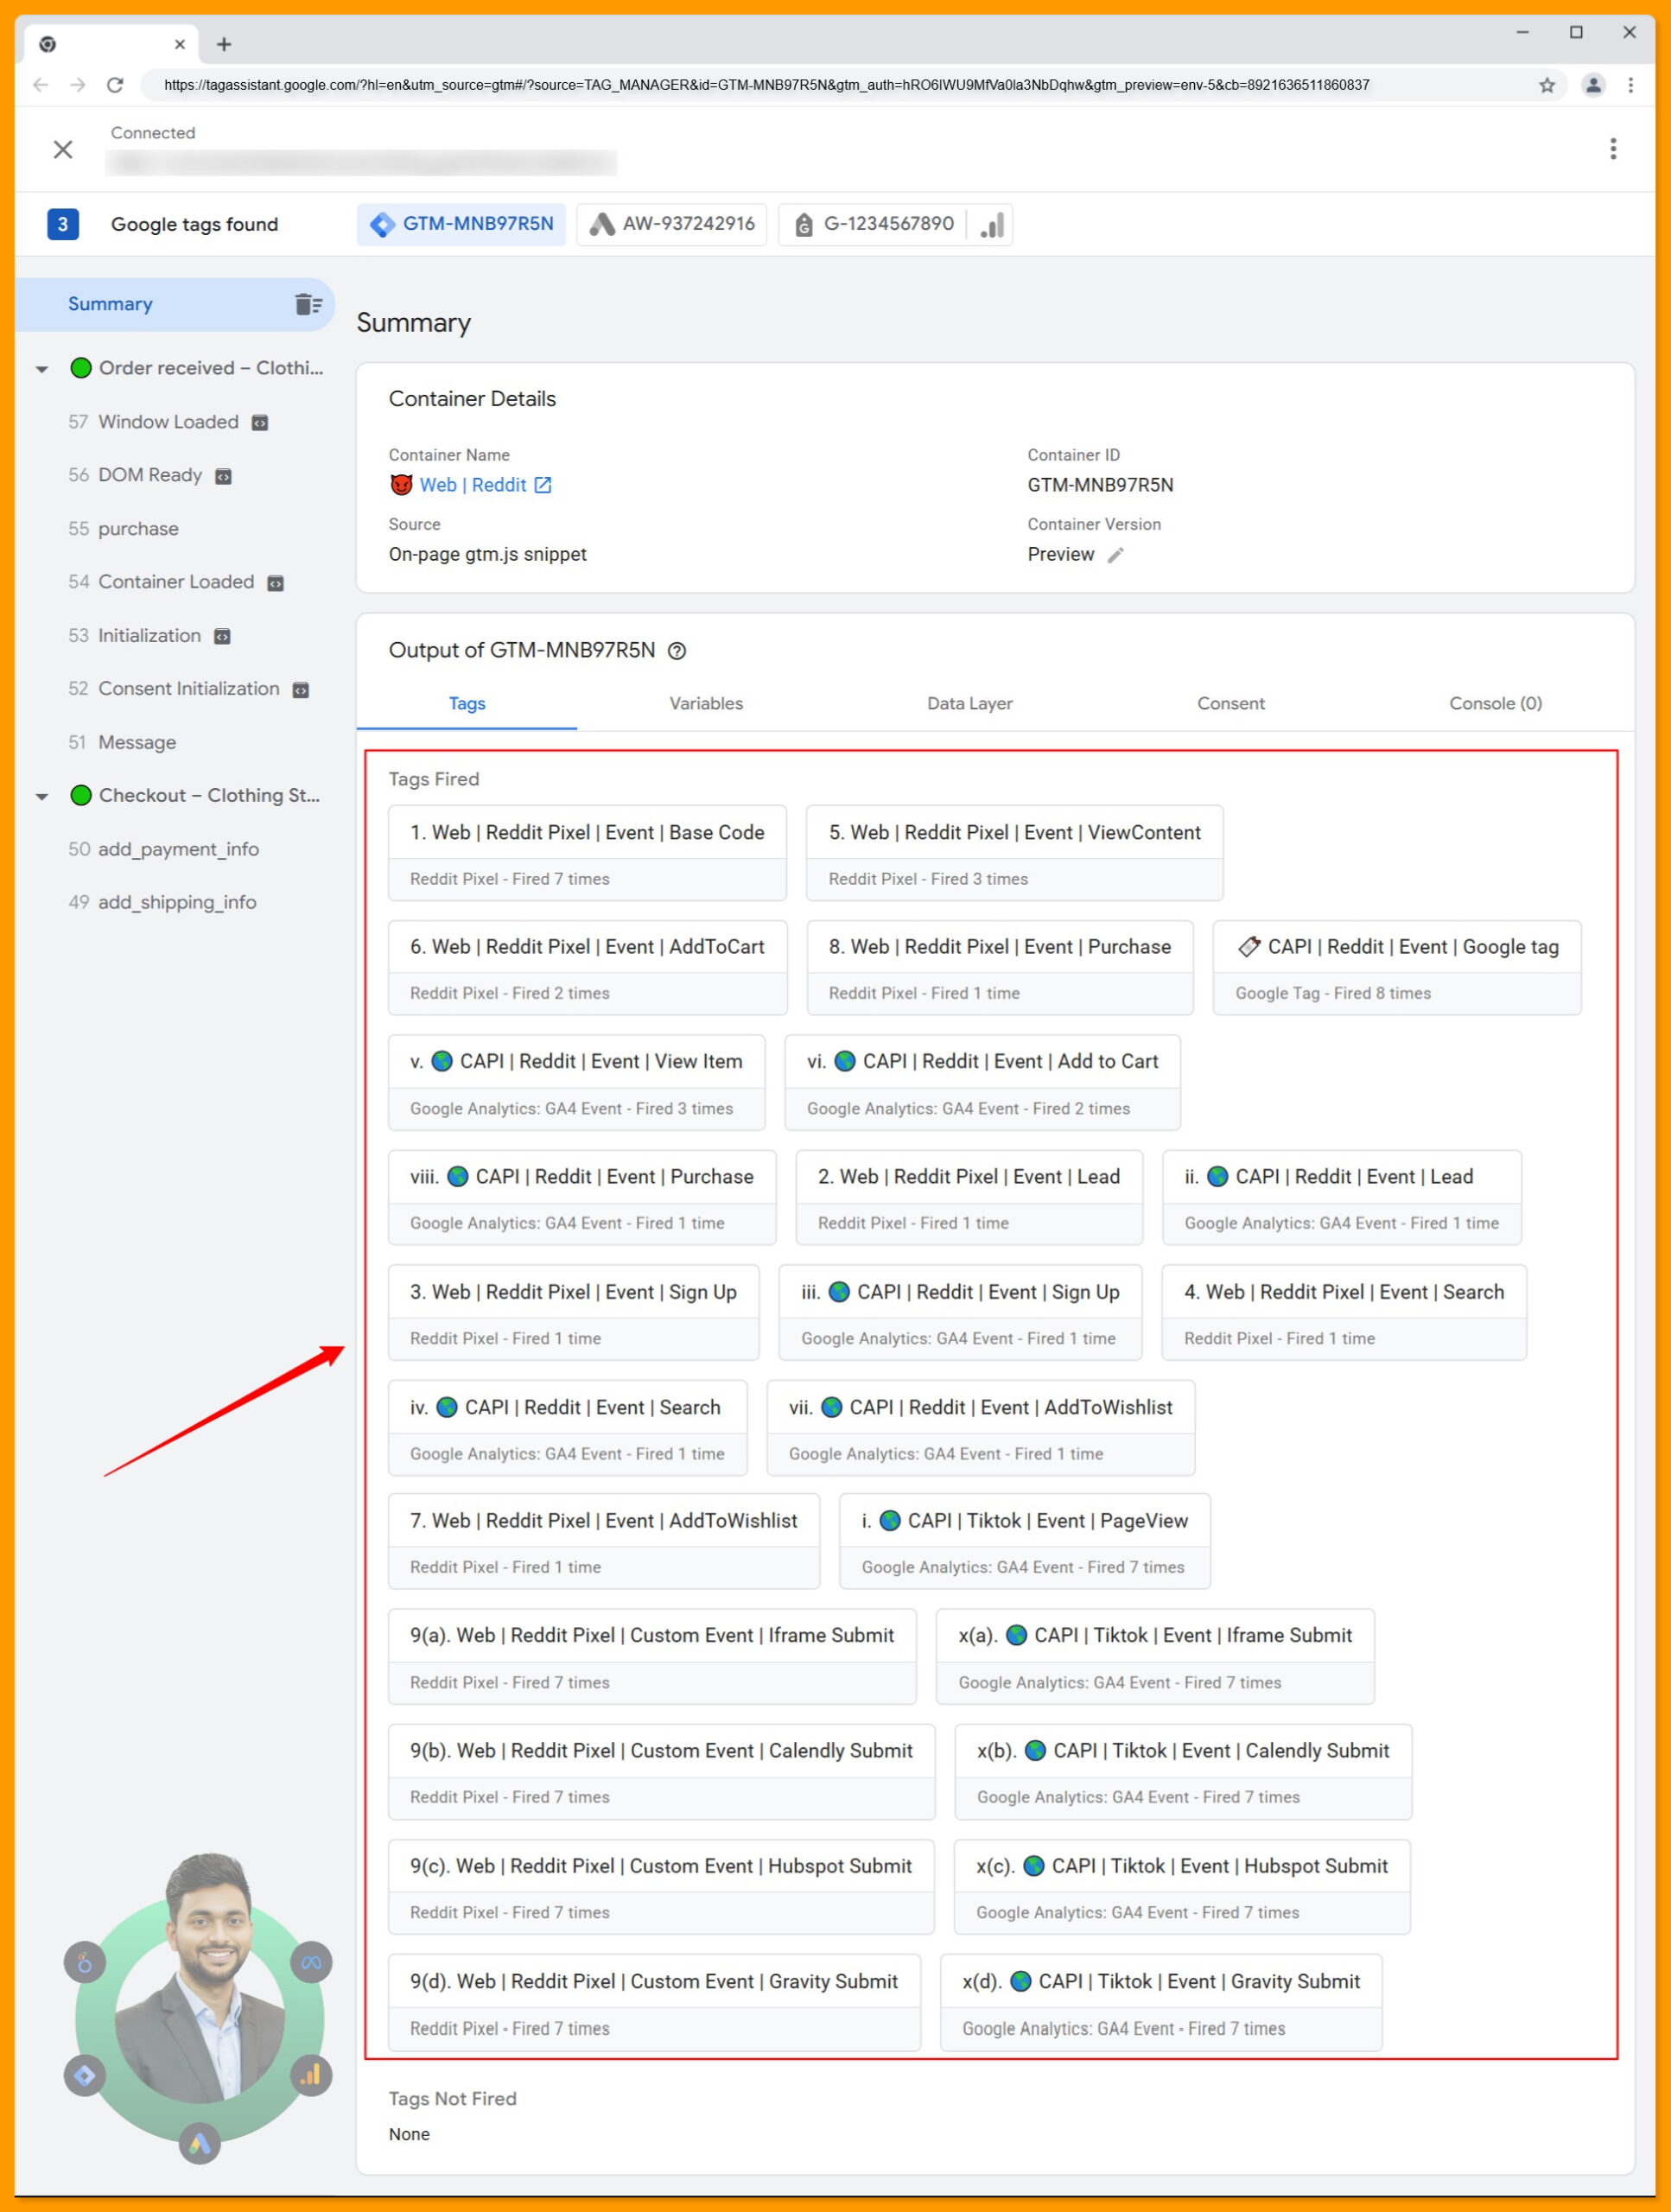Collapse the Checkout – Clothing event group
Screen dimensions: 1671x2212
(x=42, y=796)
